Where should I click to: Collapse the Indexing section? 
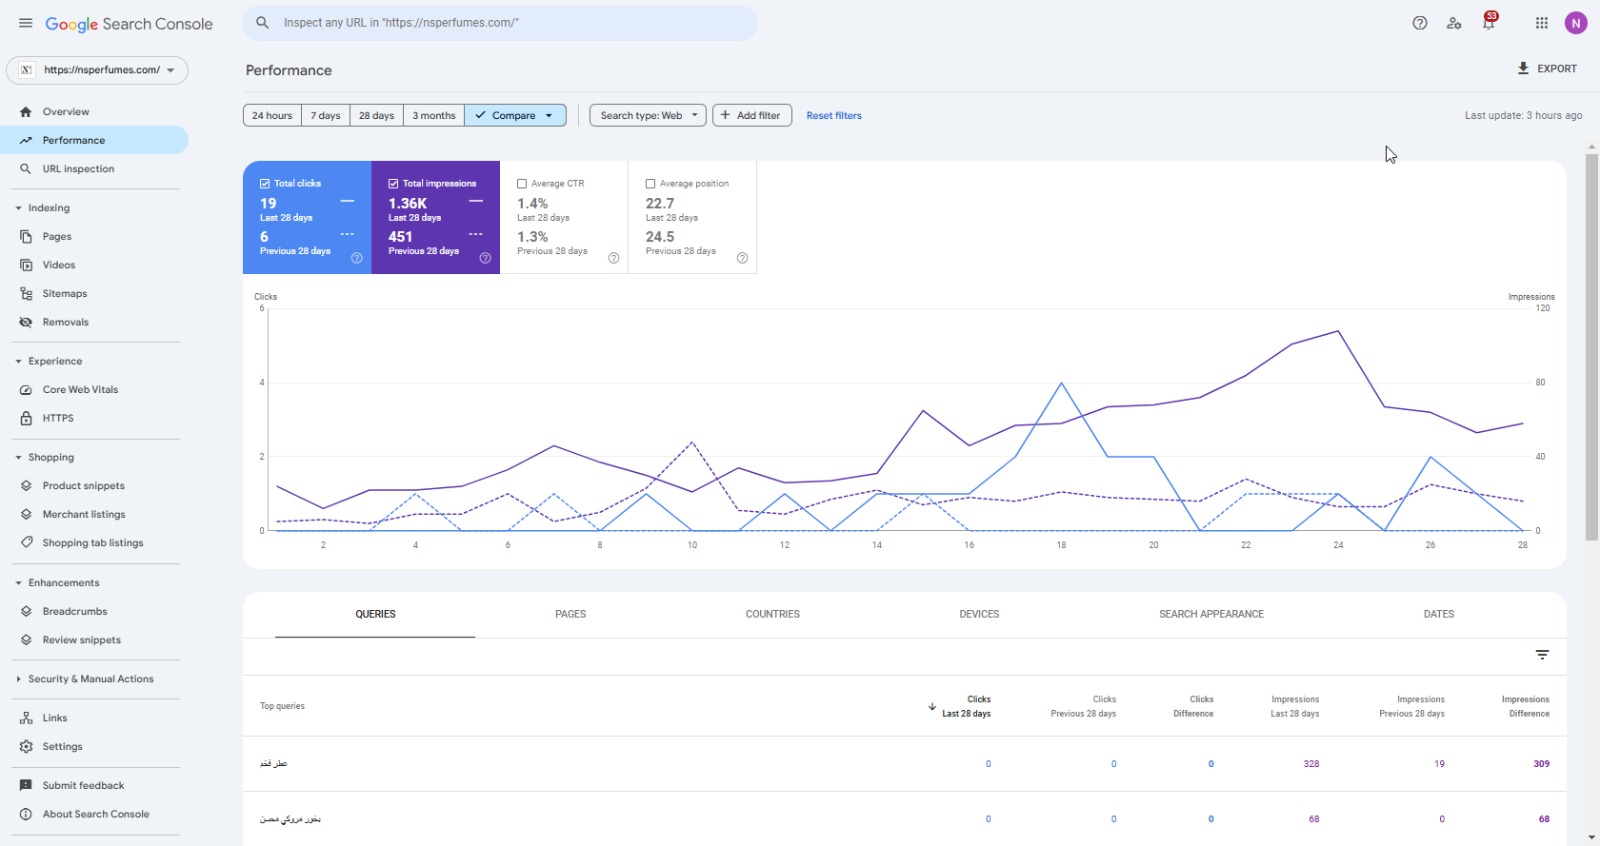point(18,208)
